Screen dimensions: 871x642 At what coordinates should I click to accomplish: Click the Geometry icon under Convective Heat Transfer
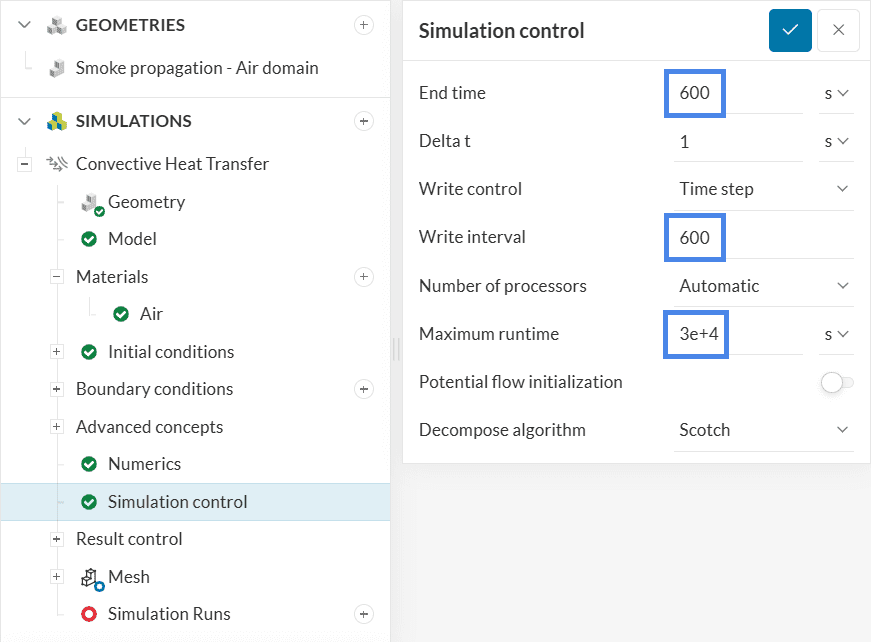coord(92,203)
